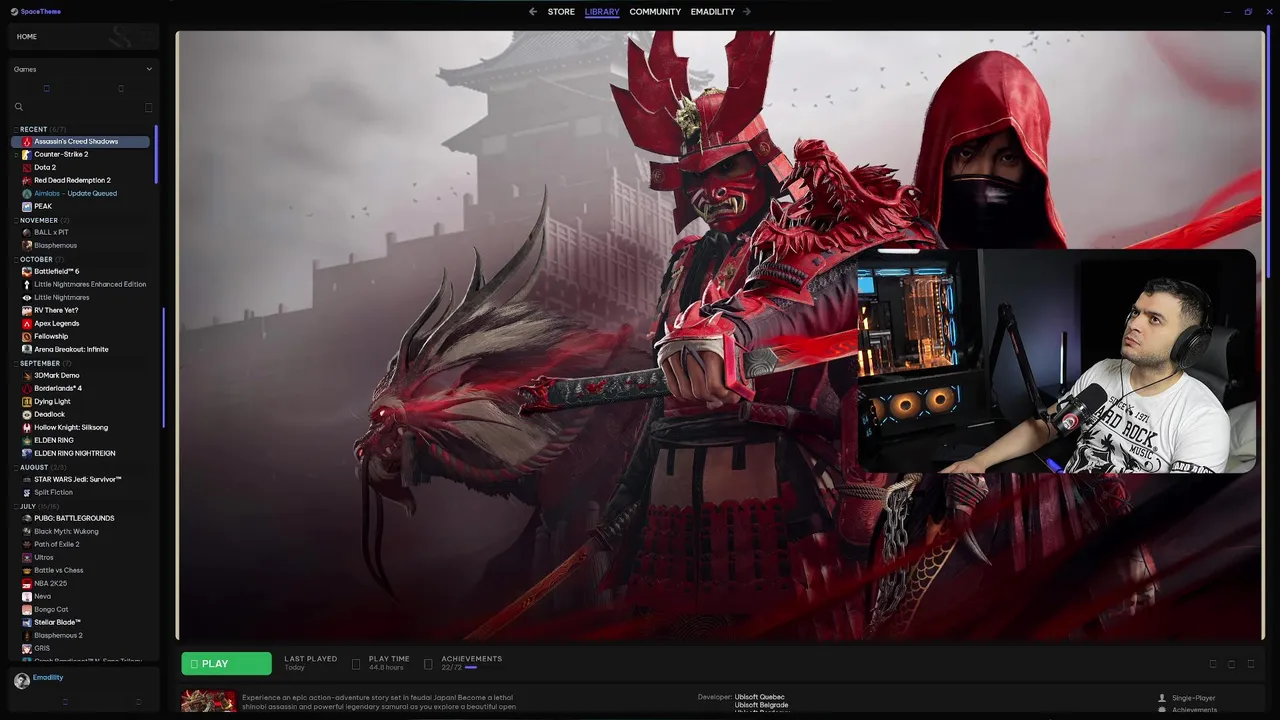The image size is (1280, 720).
Task: Click the PUBG: BATTLEGROUNDS icon
Action: click(27, 519)
